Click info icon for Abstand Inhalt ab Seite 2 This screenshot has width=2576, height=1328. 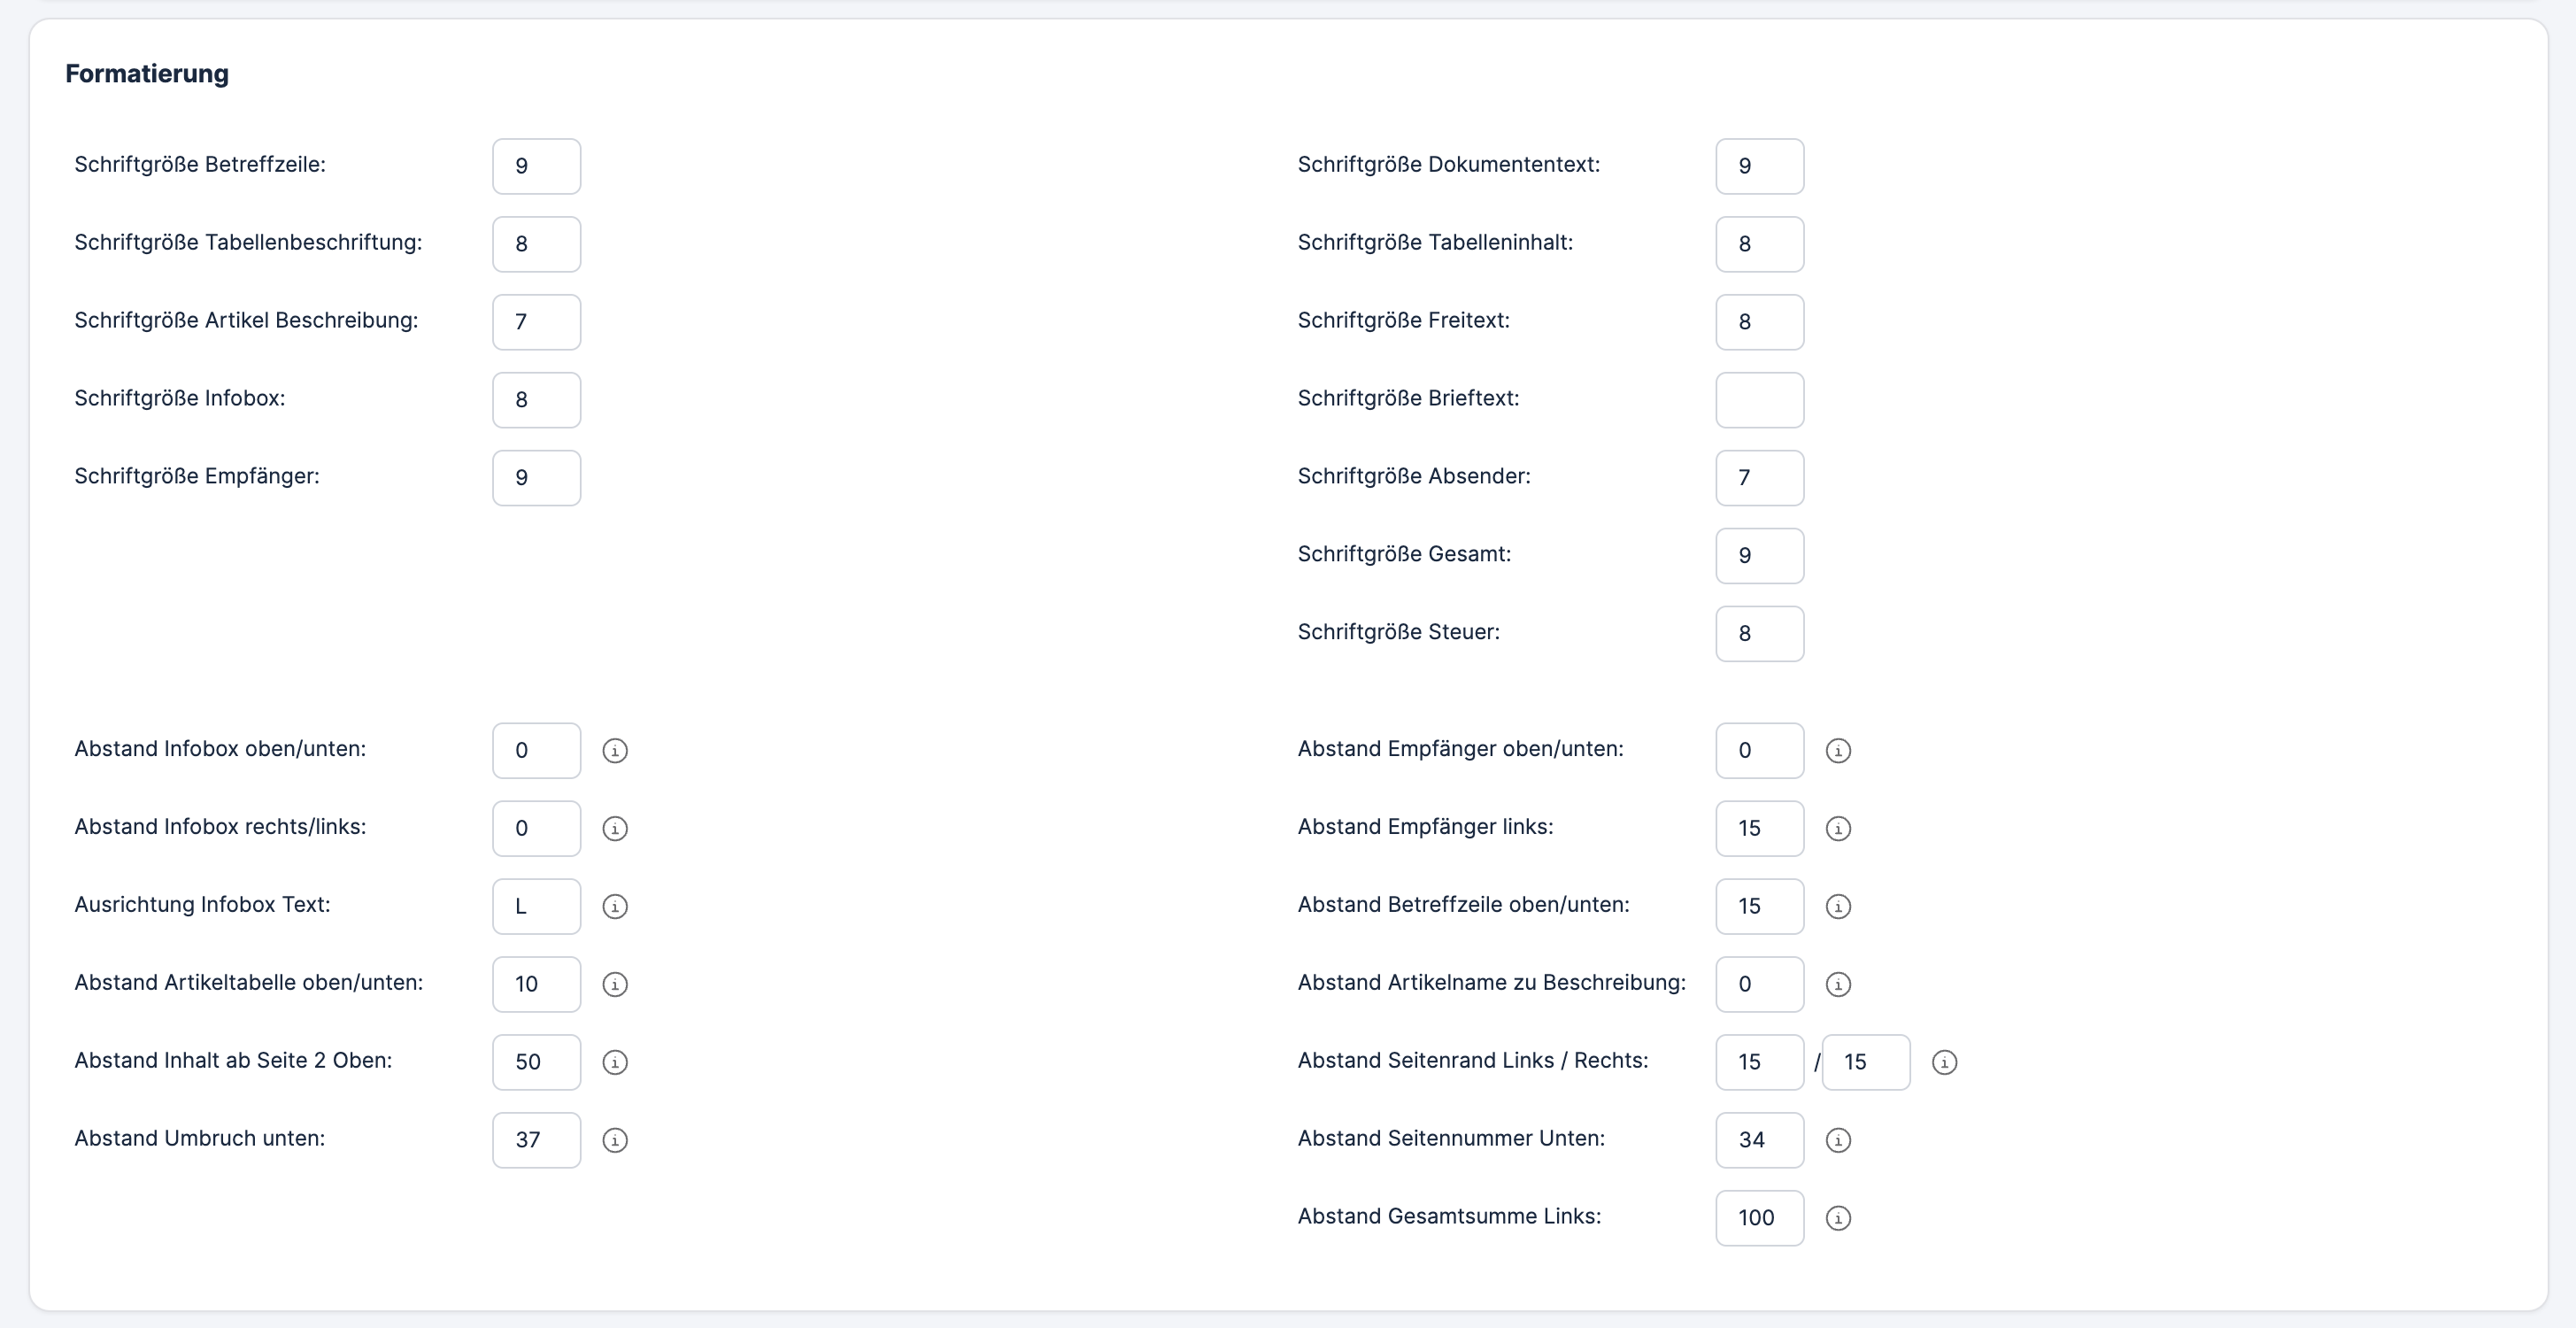615,1062
